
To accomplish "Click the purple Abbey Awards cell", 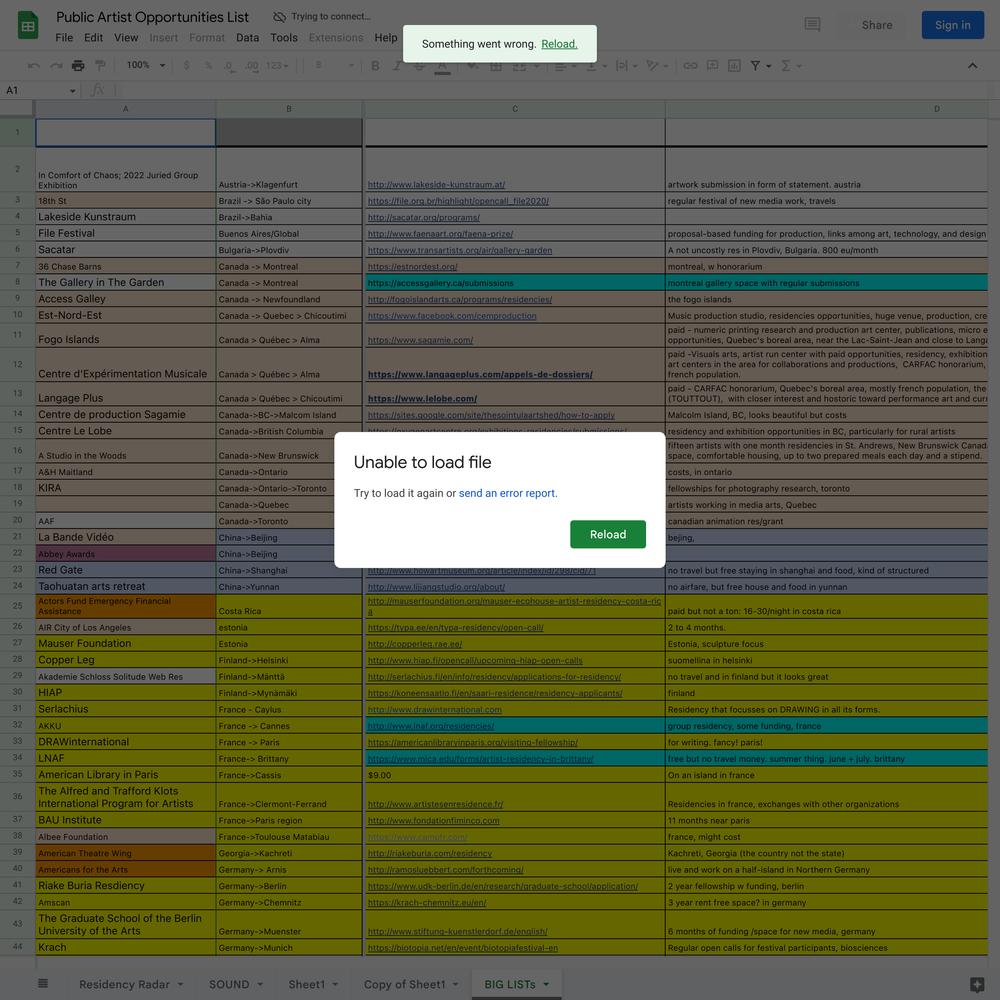I will click(x=126, y=554).
